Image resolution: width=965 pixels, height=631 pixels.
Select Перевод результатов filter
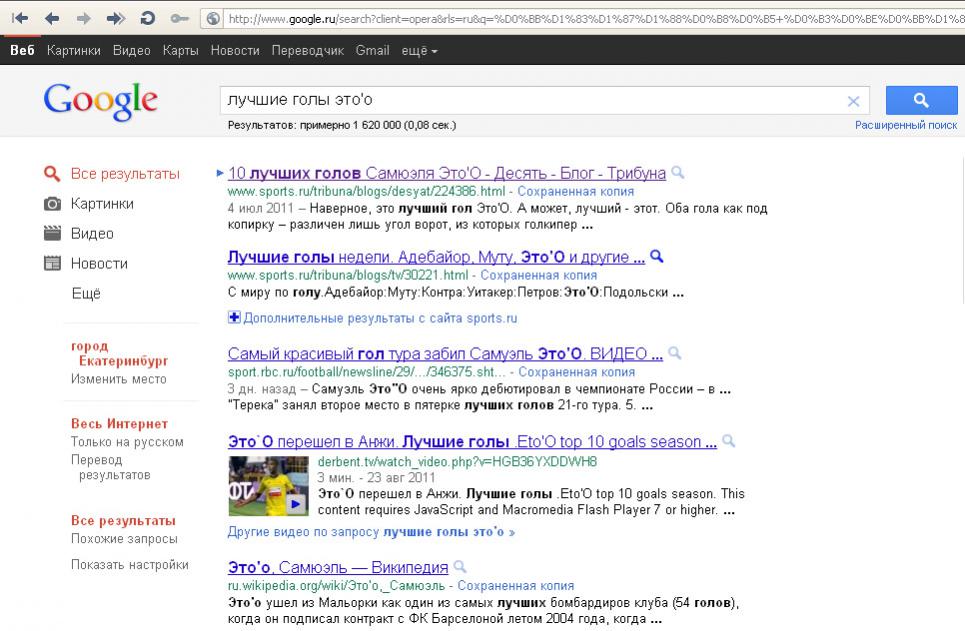111,467
